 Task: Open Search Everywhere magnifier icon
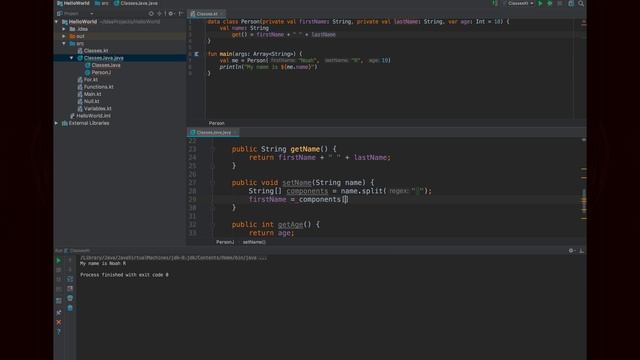[581, 3]
